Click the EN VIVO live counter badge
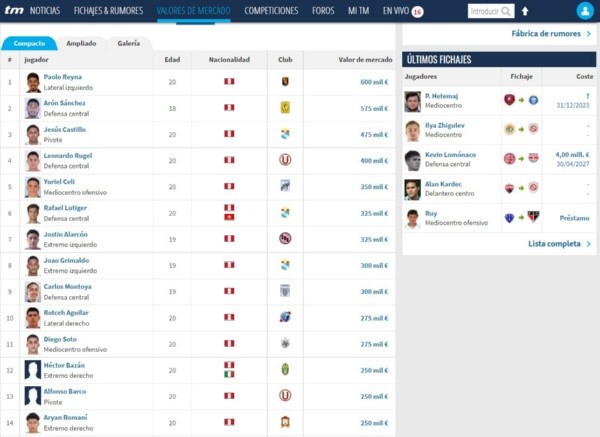The width and height of the screenshot is (600, 437). pos(417,11)
